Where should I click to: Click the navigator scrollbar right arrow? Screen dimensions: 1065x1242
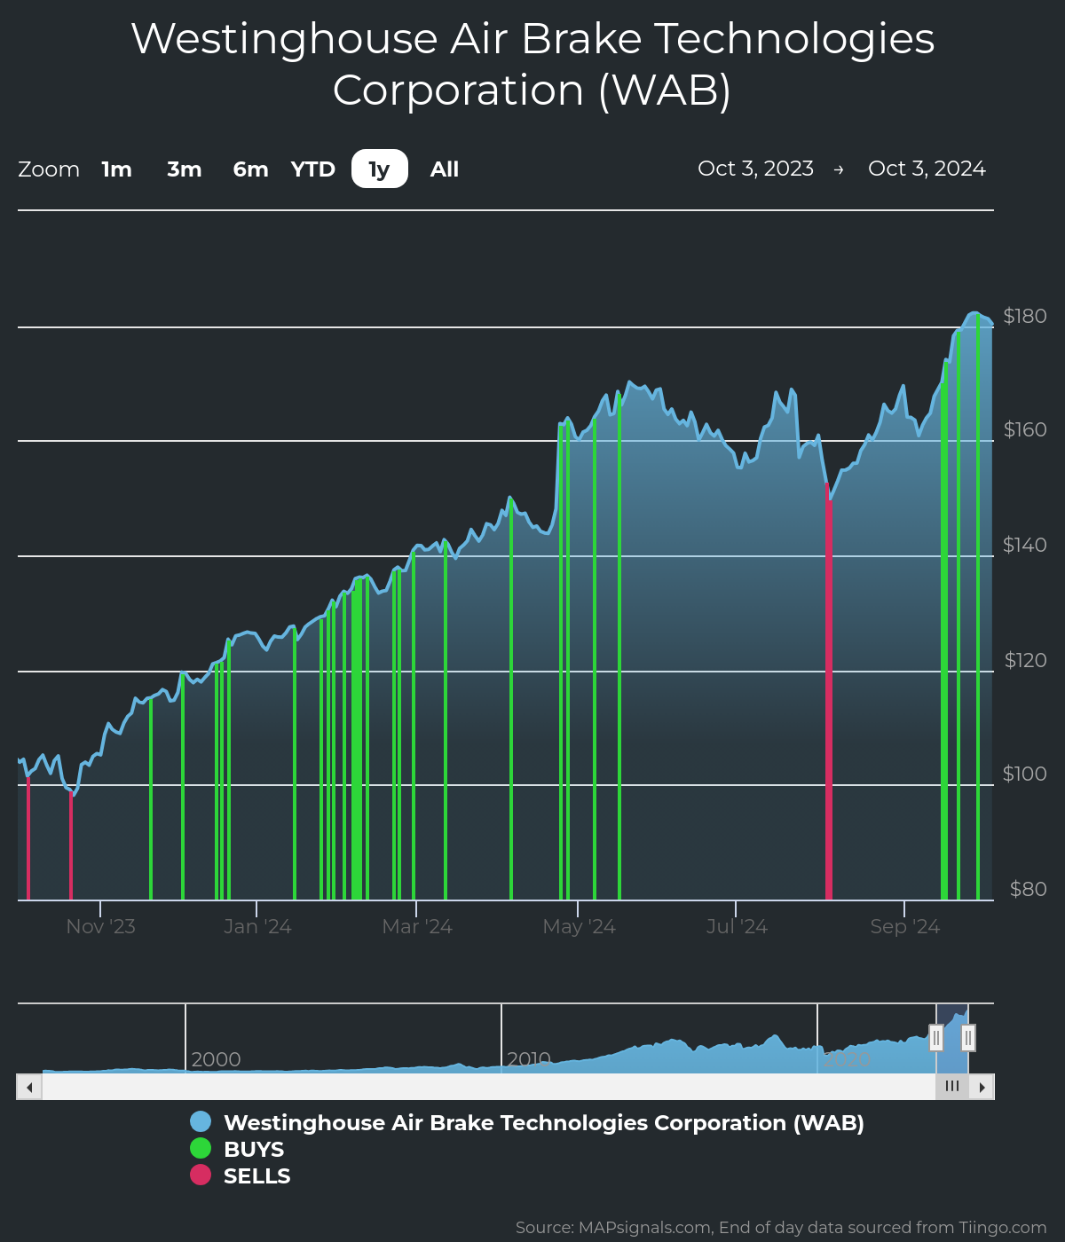983,1087
